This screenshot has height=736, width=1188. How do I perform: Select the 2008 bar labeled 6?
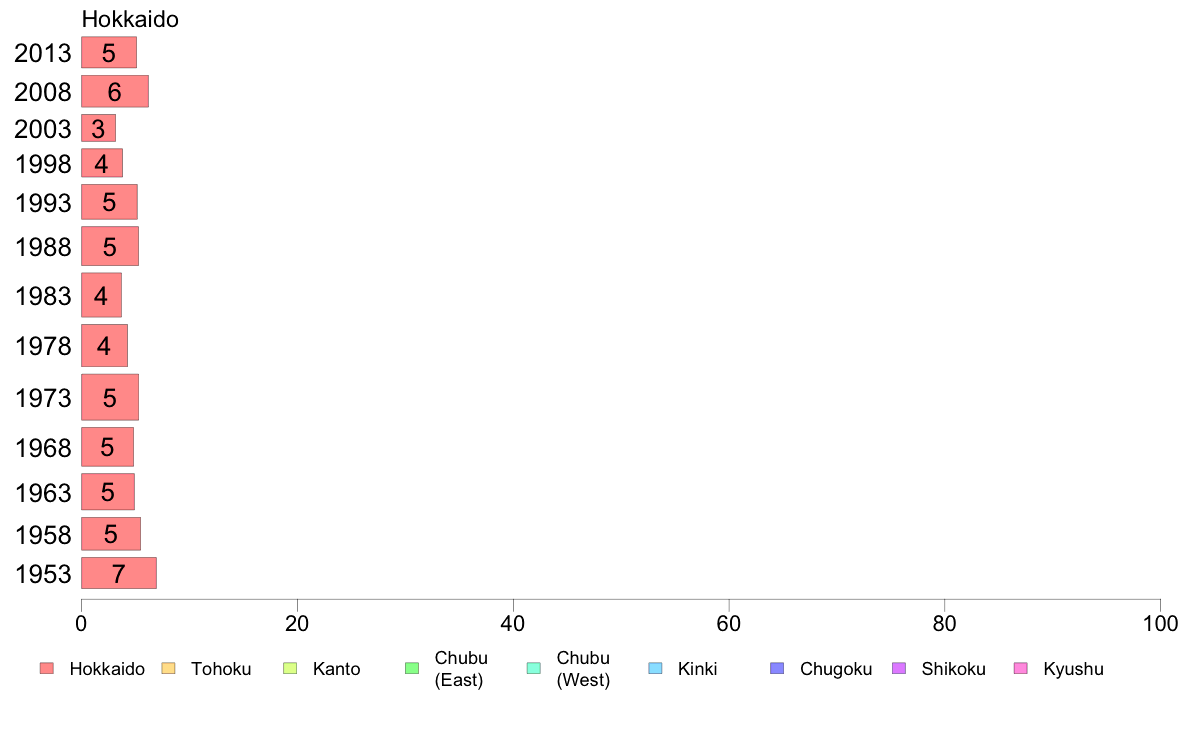pos(115,92)
